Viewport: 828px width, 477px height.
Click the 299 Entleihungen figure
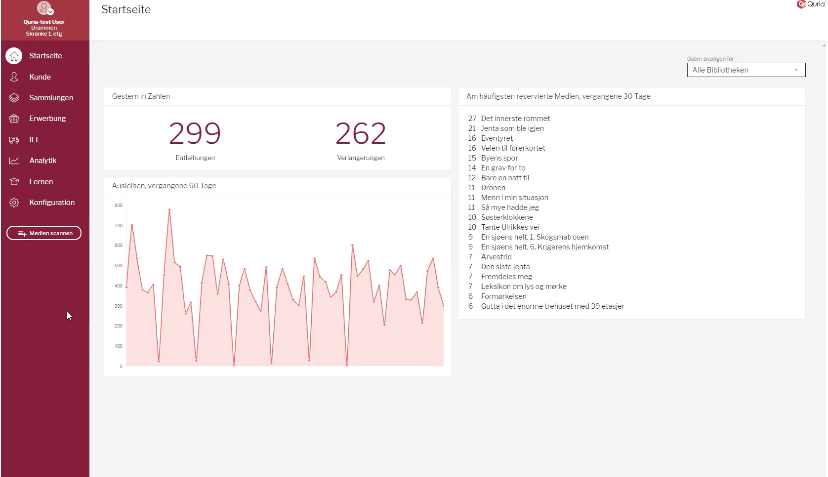point(194,134)
